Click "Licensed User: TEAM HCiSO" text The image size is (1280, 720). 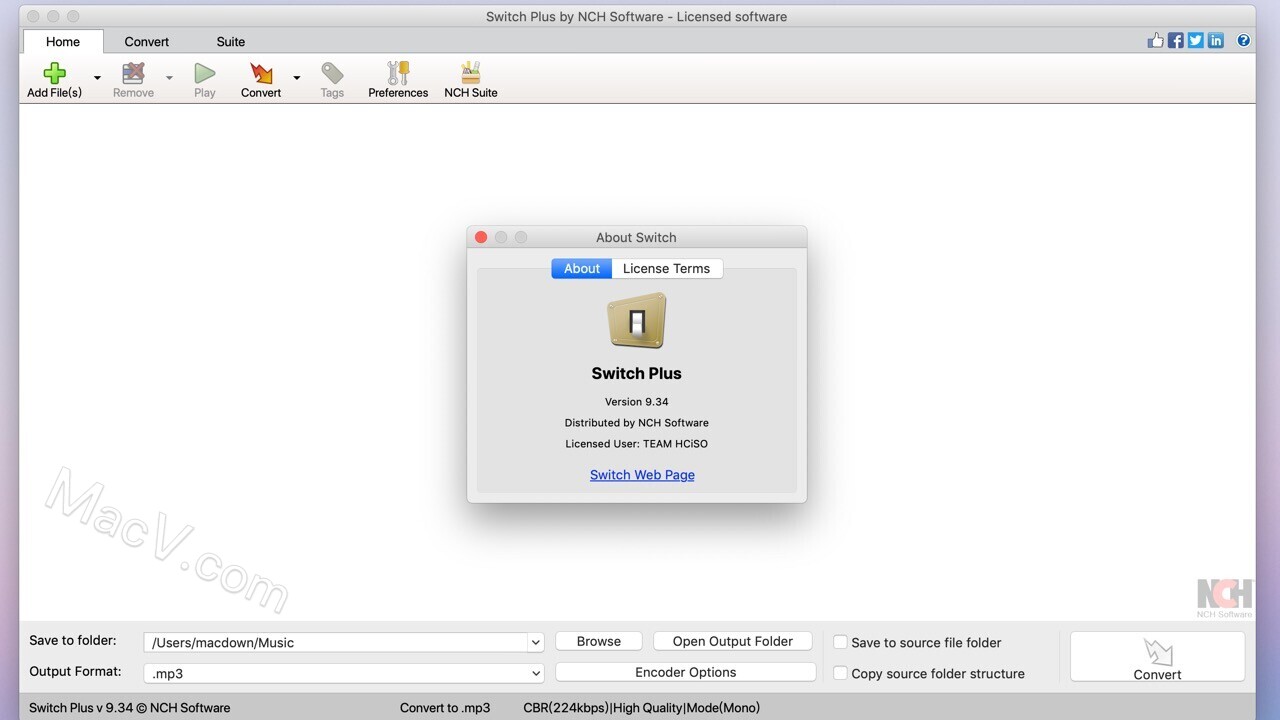click(x=637, y=444)
